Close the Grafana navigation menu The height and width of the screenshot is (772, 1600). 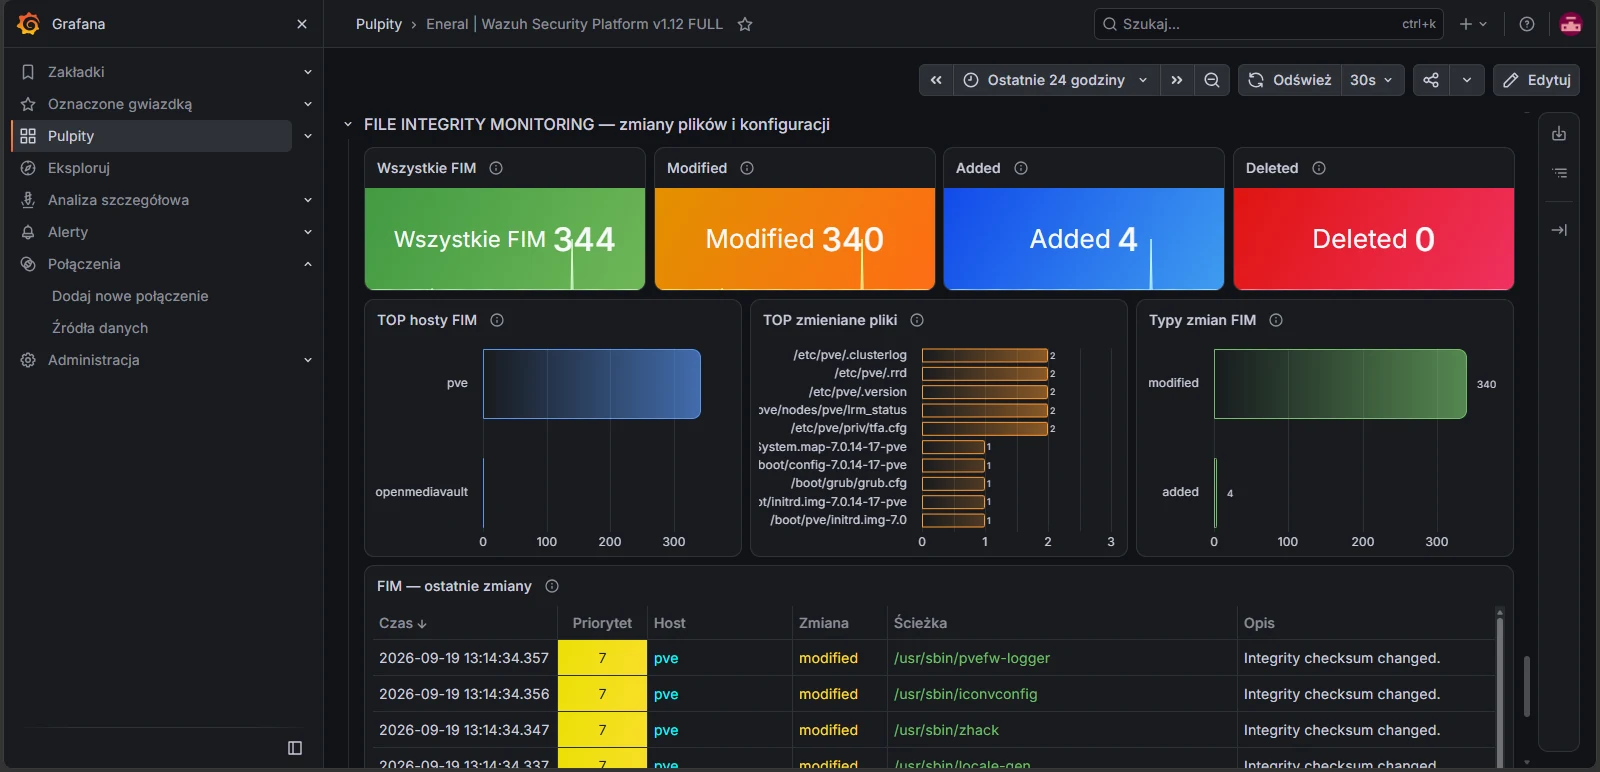(x=302, y=24)
